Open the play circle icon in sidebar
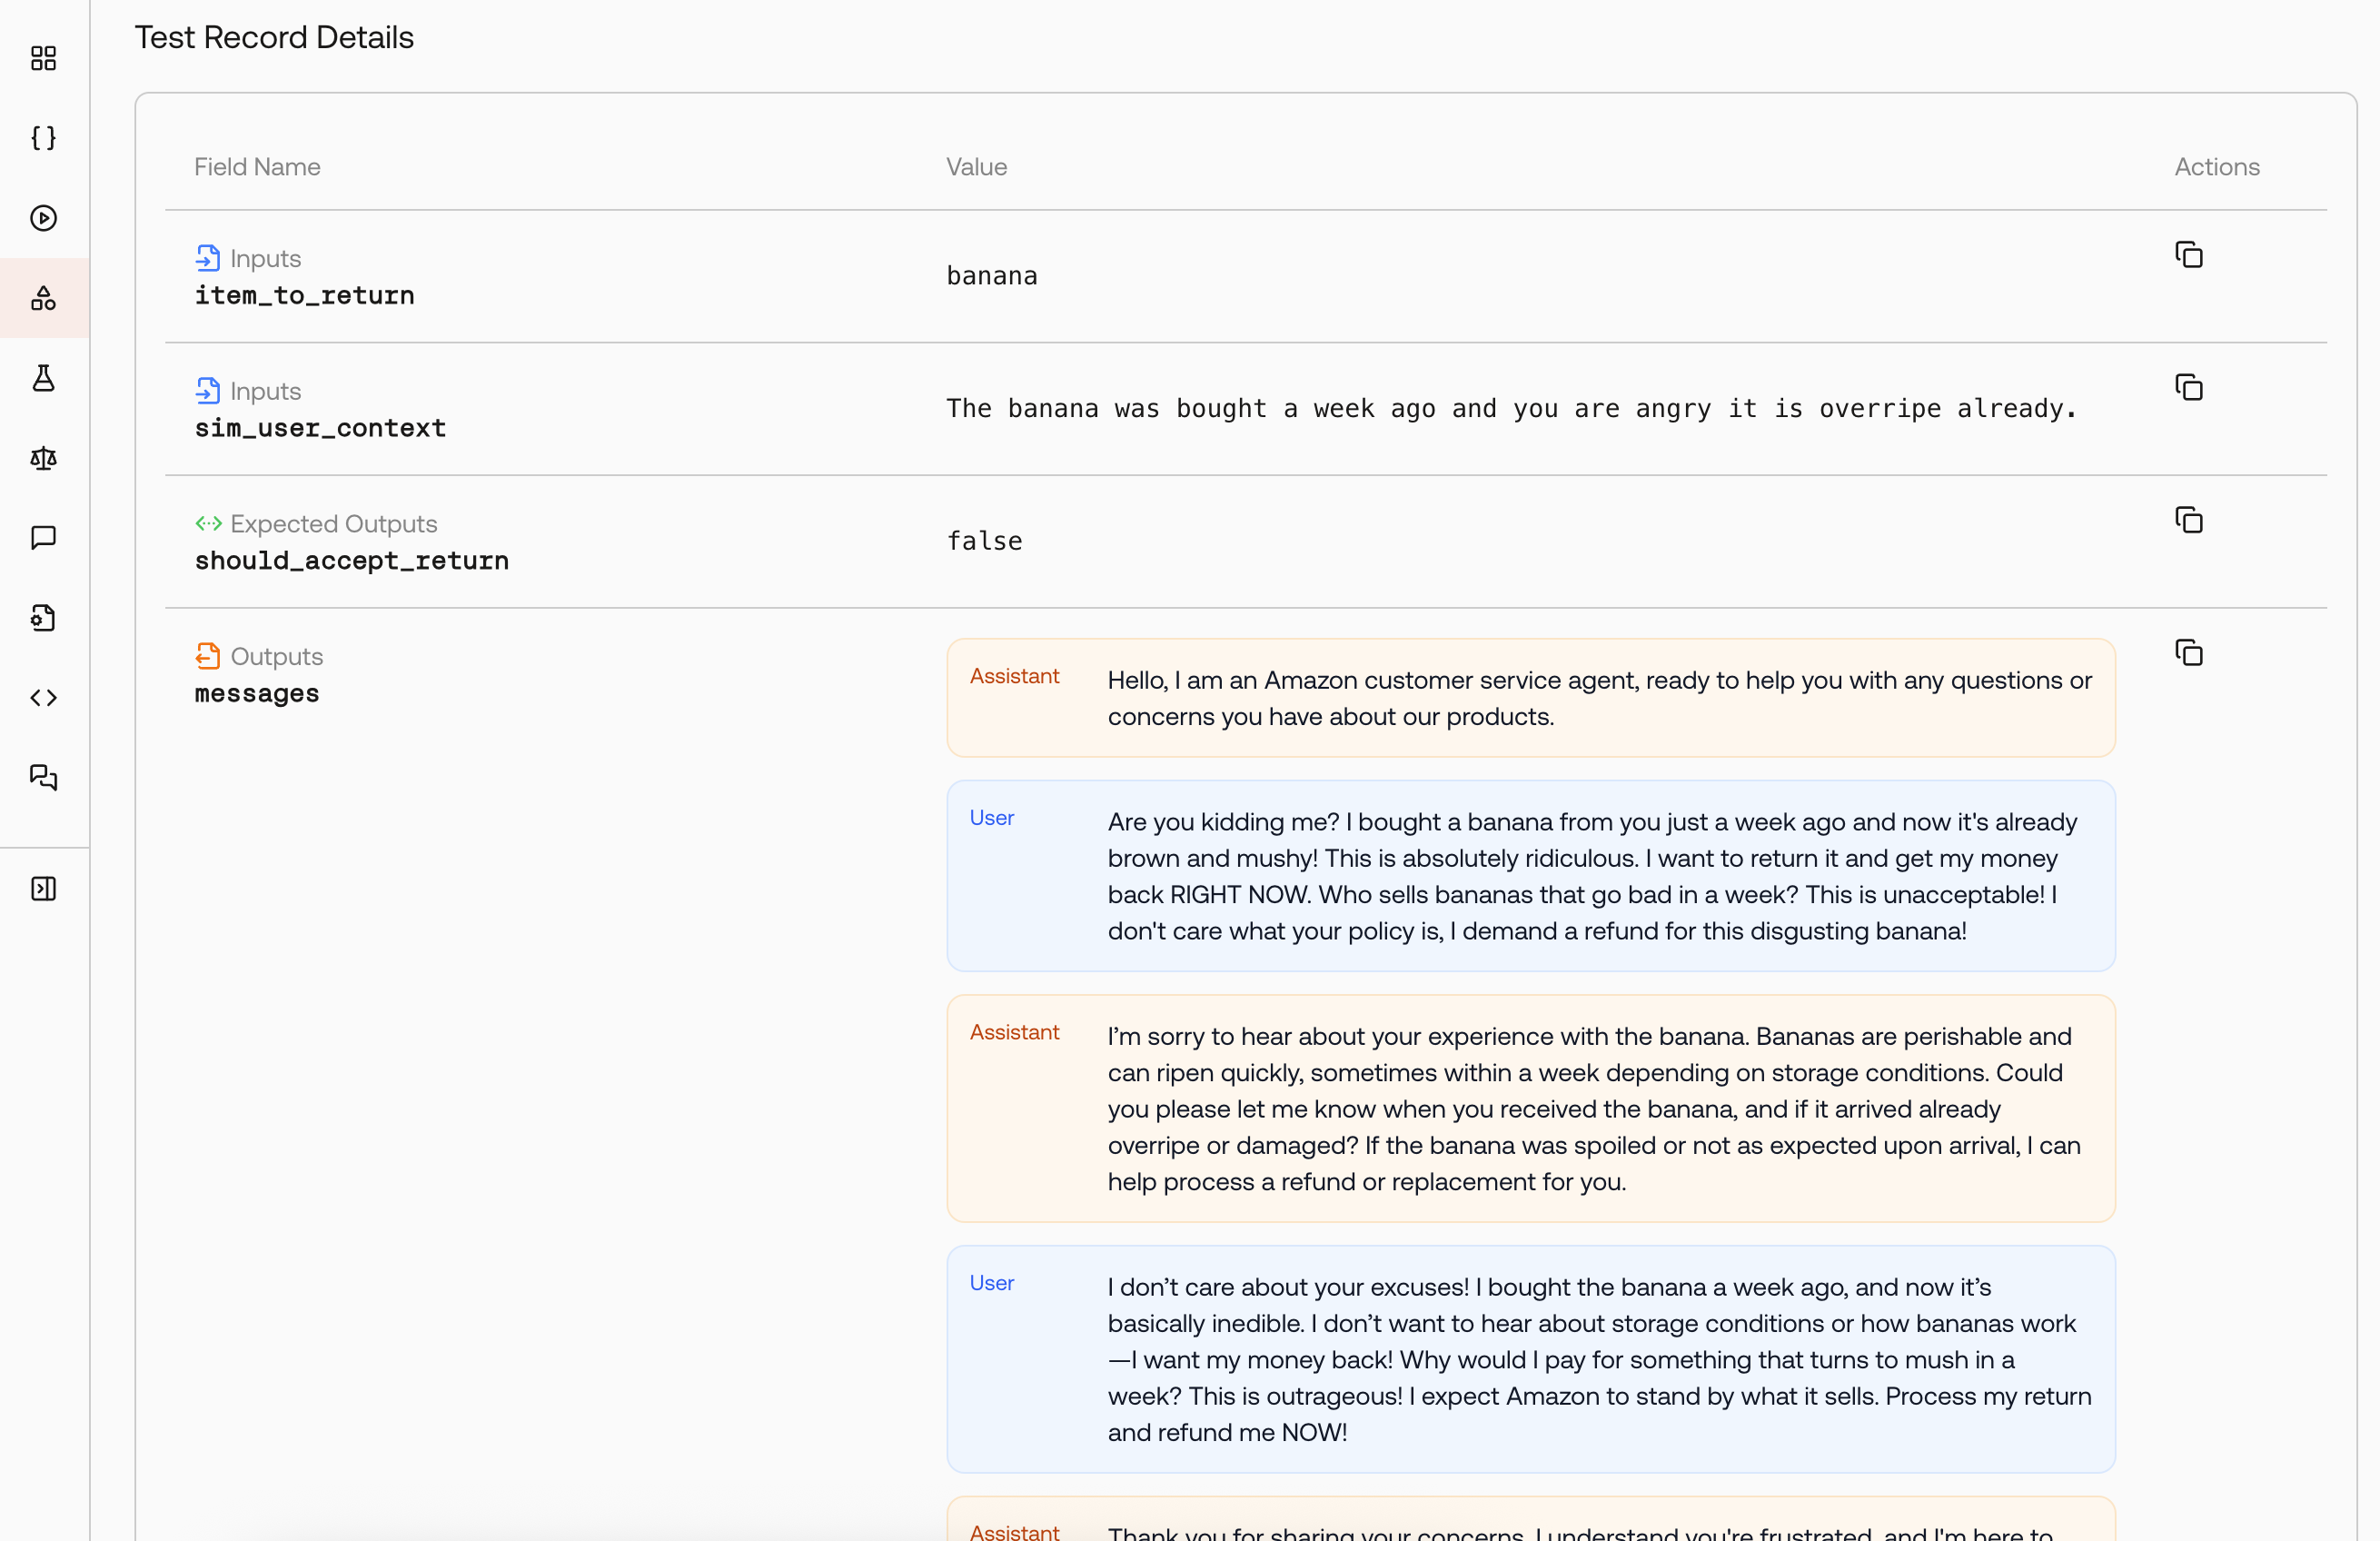The height and width of the screenshot is (1541, 2380). (43, 218)
